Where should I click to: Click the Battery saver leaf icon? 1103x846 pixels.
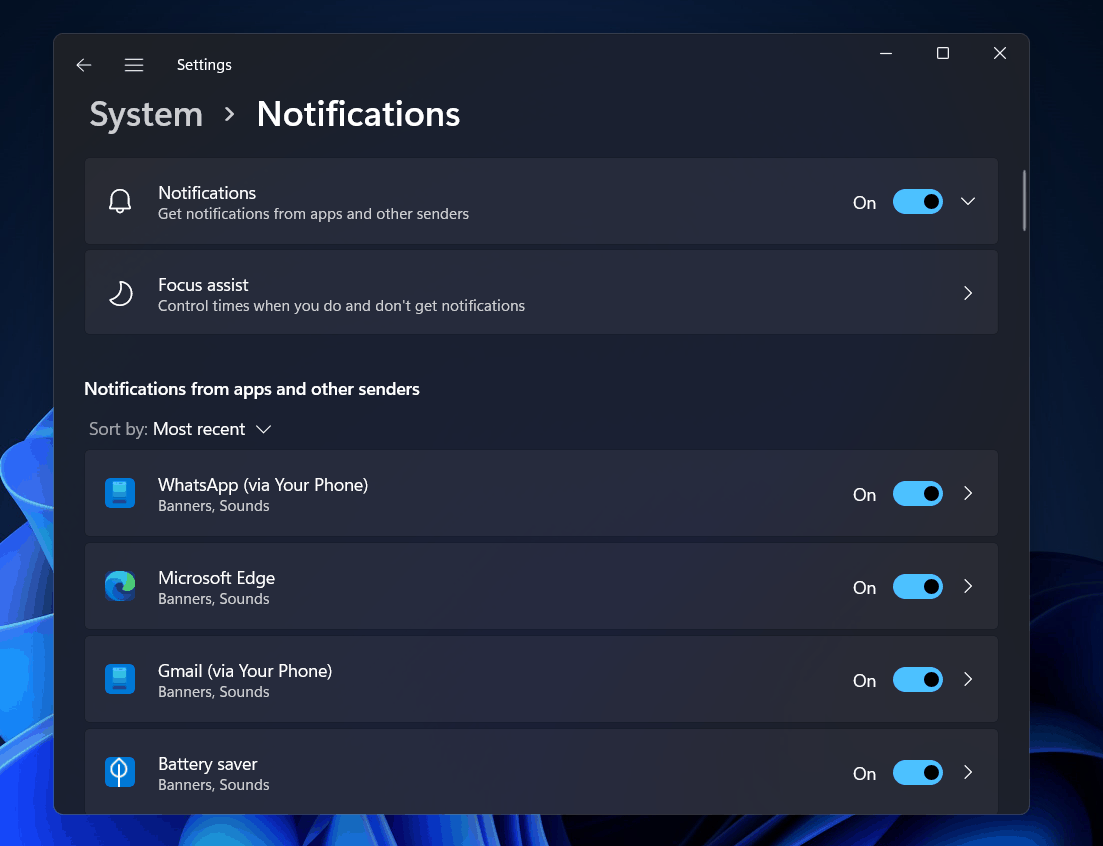pyautogui.click(x=120, y=772)
